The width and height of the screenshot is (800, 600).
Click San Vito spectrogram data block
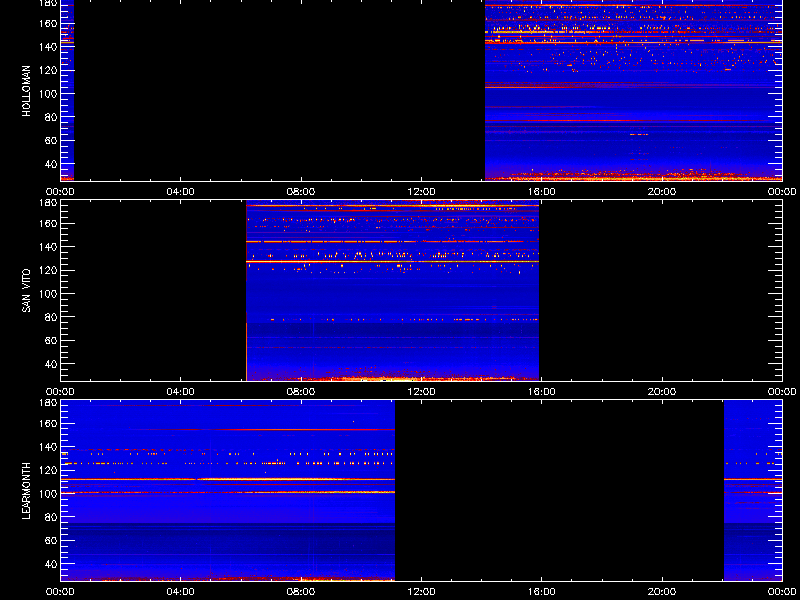point(392,291)
